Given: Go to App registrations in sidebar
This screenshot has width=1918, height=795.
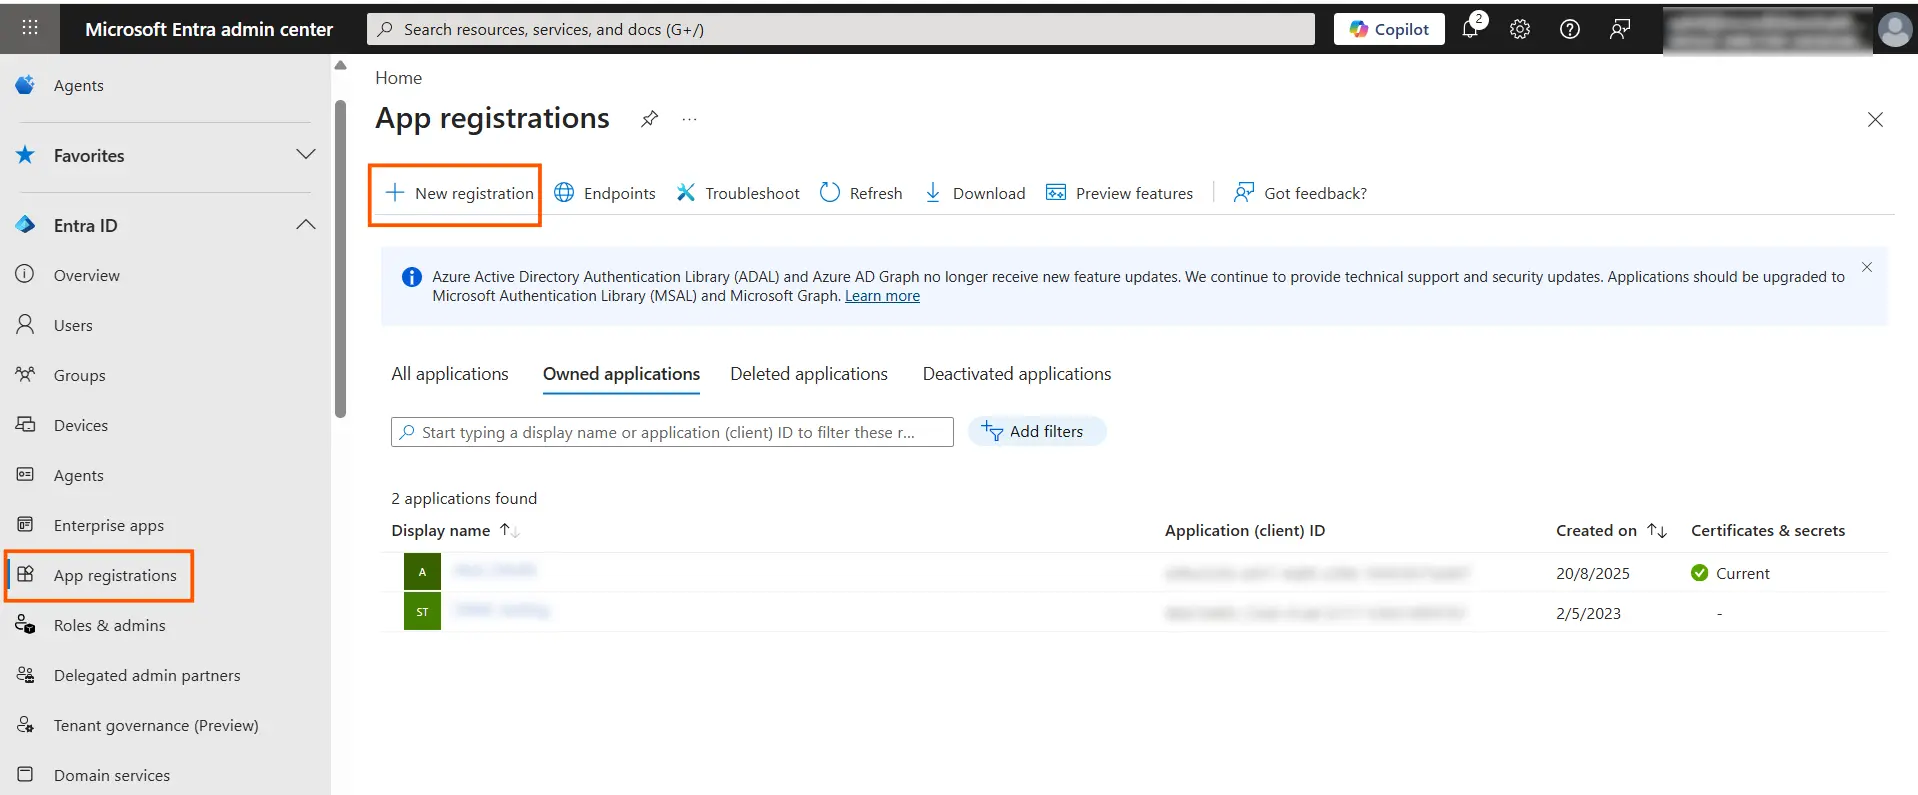Looking at the screenshot, I should pyautogui.click(x=115, y=575).
